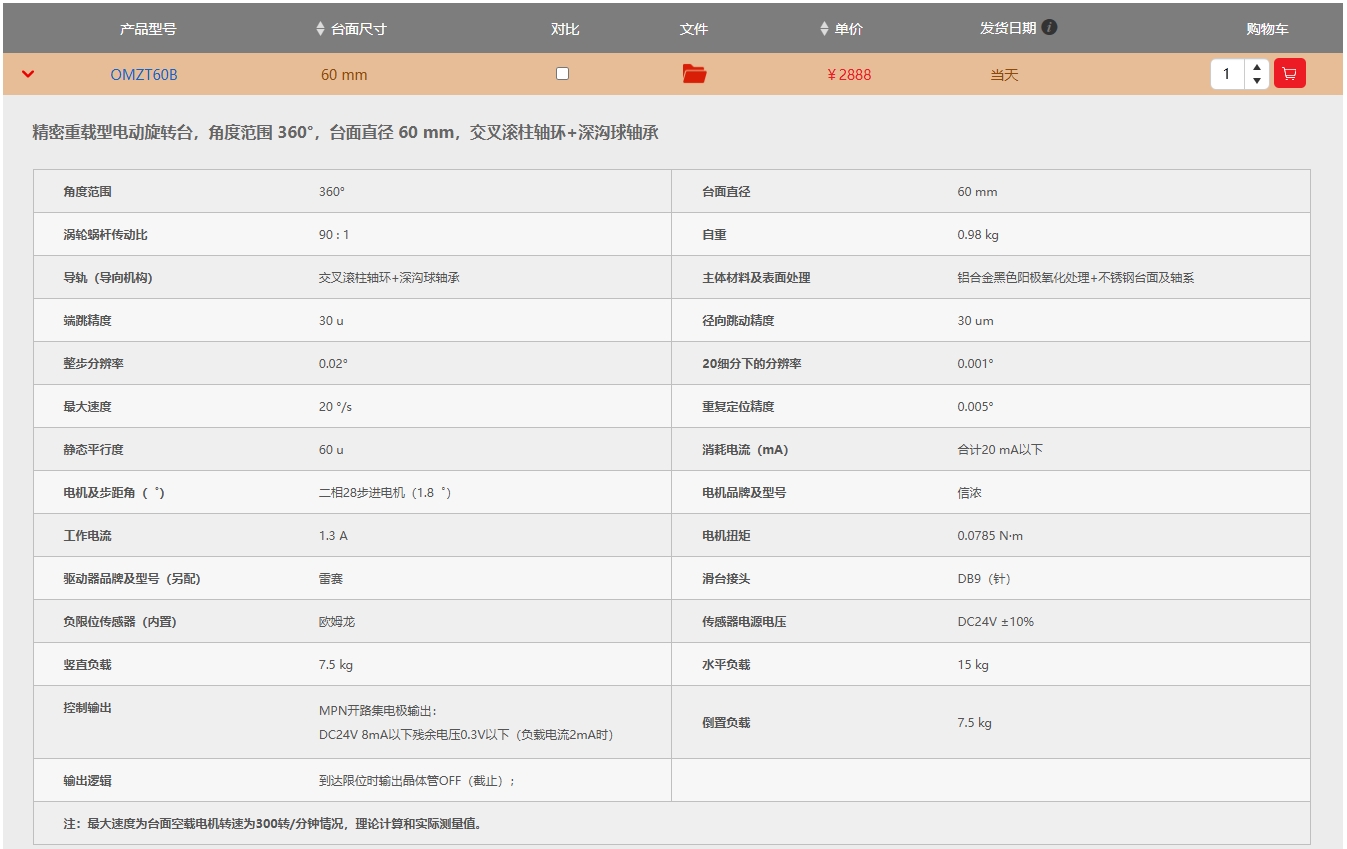
Task: Click the info icon beside 发货日期
Action: pos(1049,27)
